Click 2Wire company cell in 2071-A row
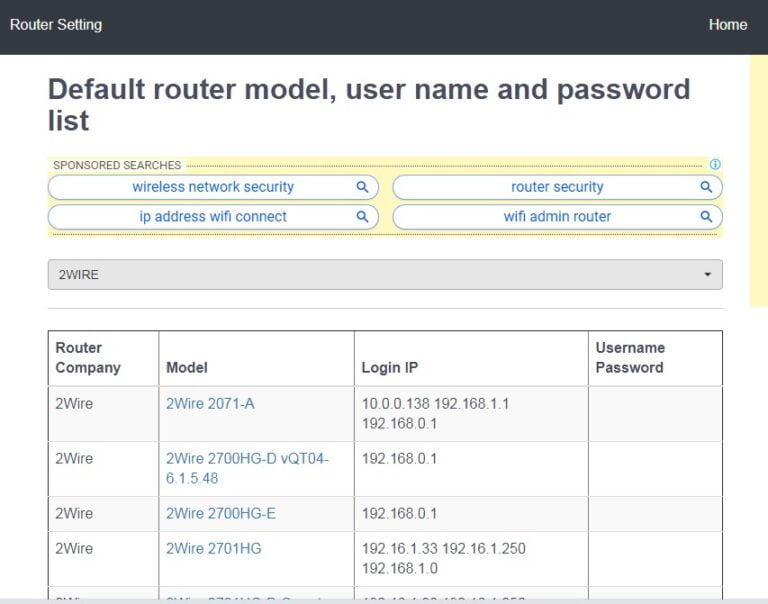The image size is (768, 604). pos(103,413)
